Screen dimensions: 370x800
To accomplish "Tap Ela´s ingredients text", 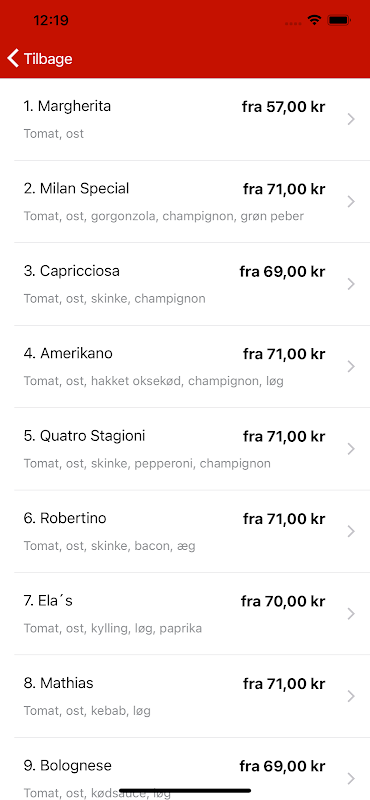I will coord(113,628).
